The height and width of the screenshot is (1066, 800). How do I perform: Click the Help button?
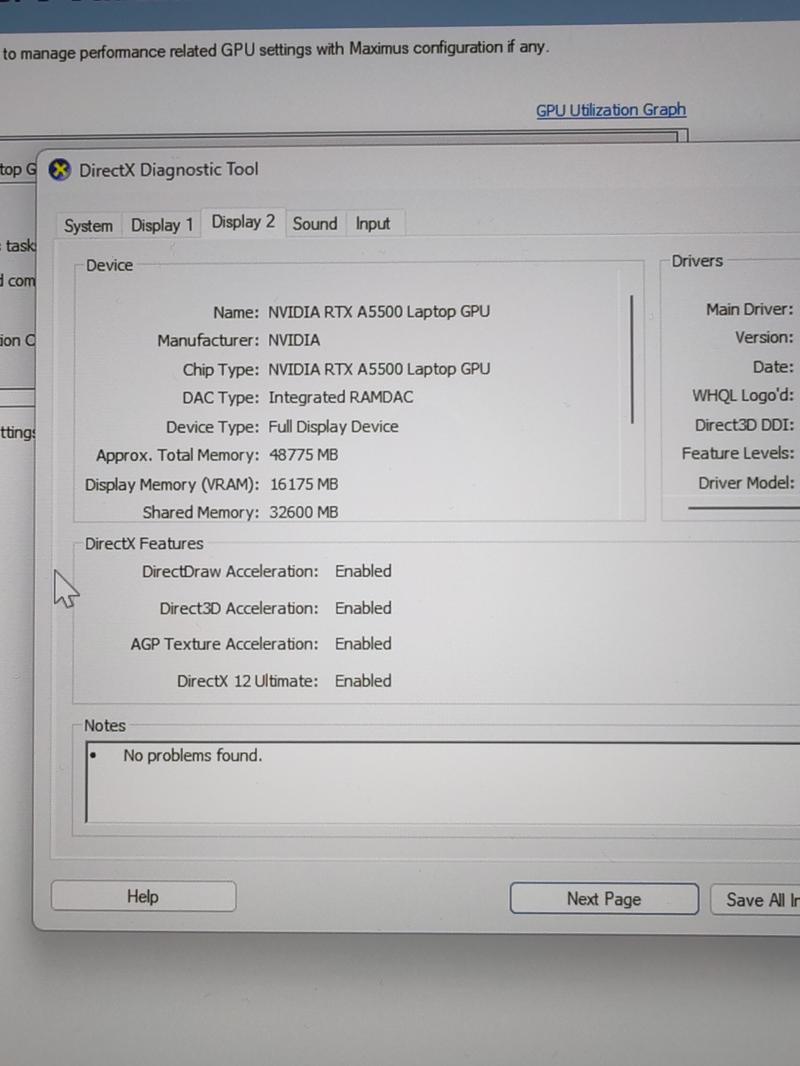pos(143,897)
